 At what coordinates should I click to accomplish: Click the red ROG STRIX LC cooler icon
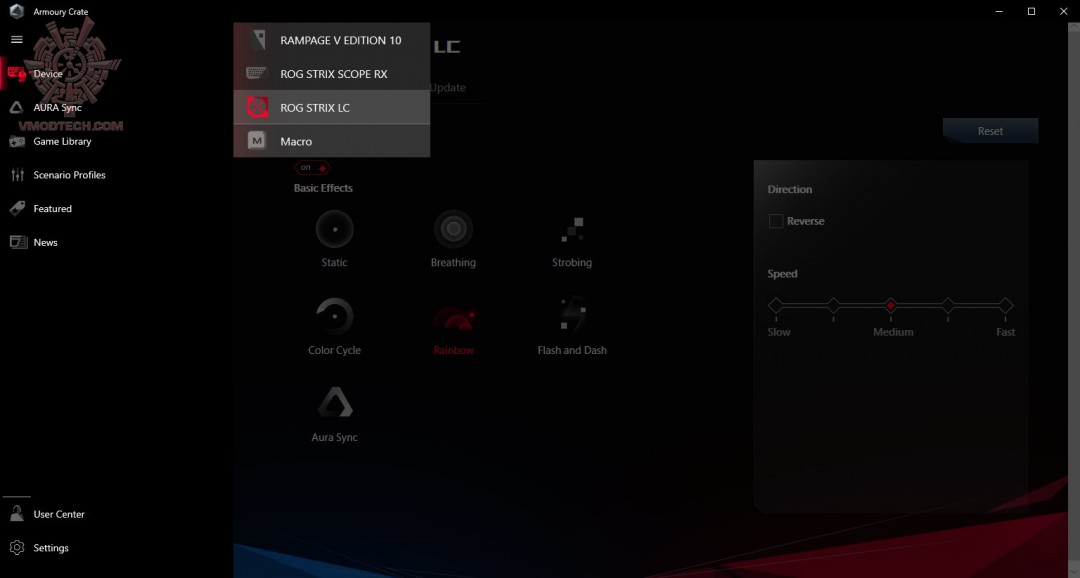[x=257, y=107]
